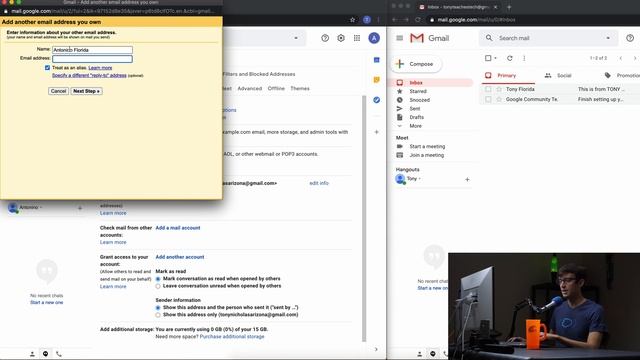This screenshot has height=360, width=640.
Task: Refresh the inbox in right window
Action: 509,58
